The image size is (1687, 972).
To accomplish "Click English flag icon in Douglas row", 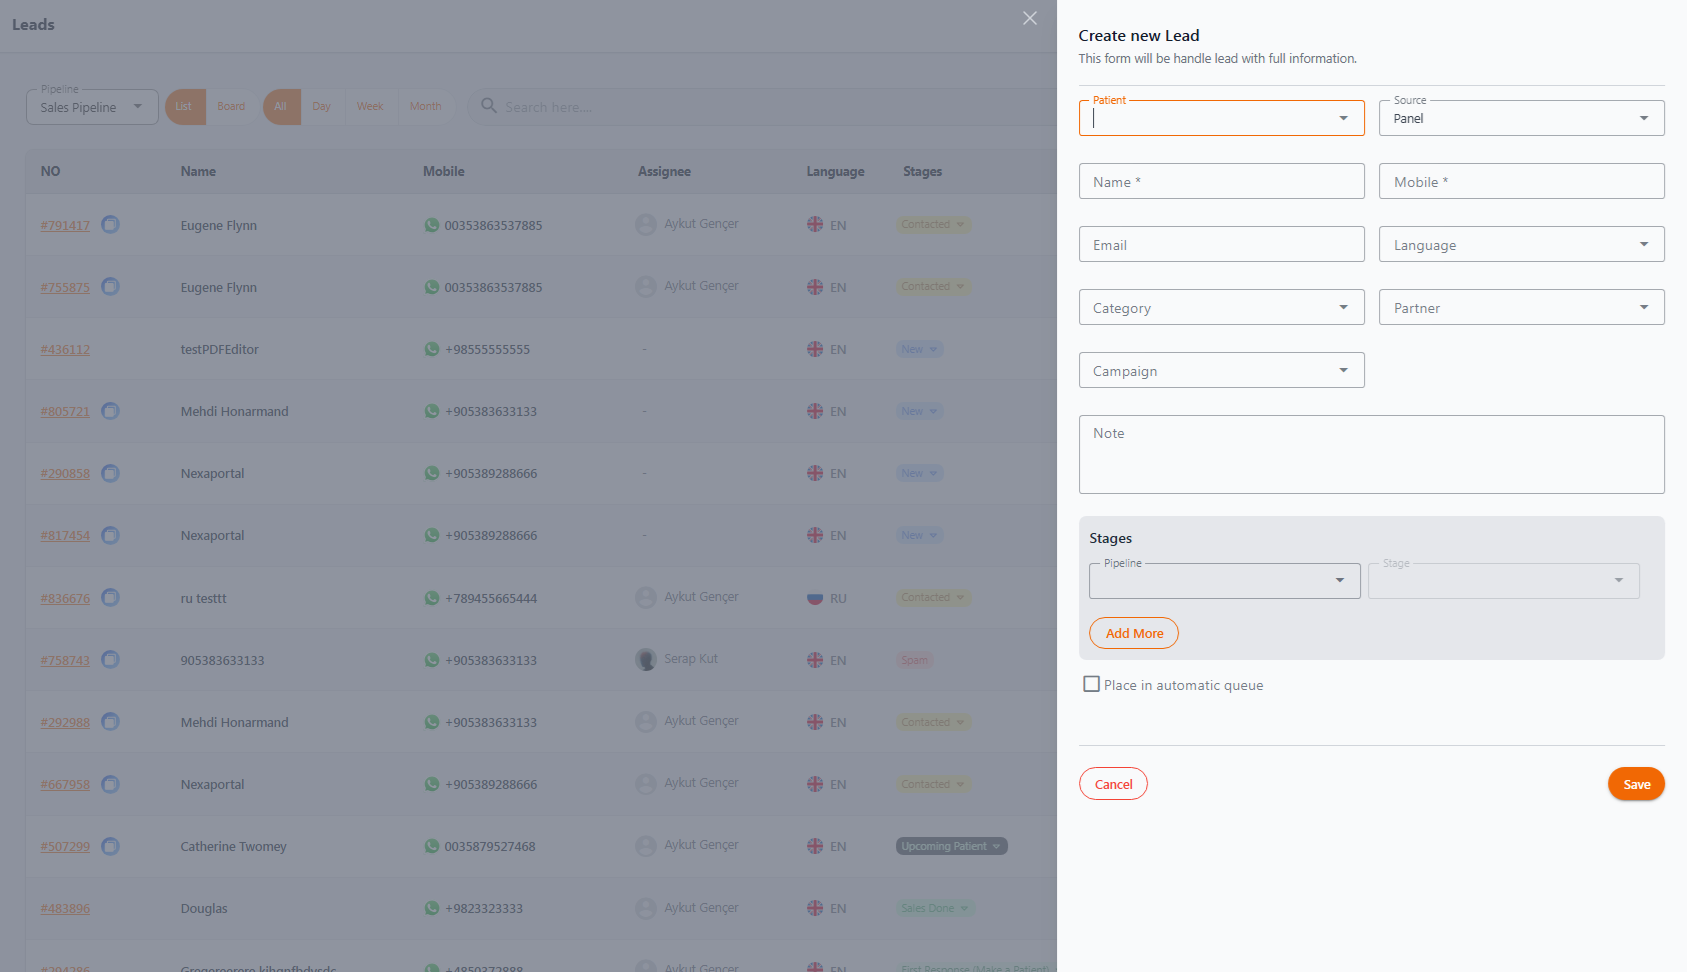I will (815, 908).
